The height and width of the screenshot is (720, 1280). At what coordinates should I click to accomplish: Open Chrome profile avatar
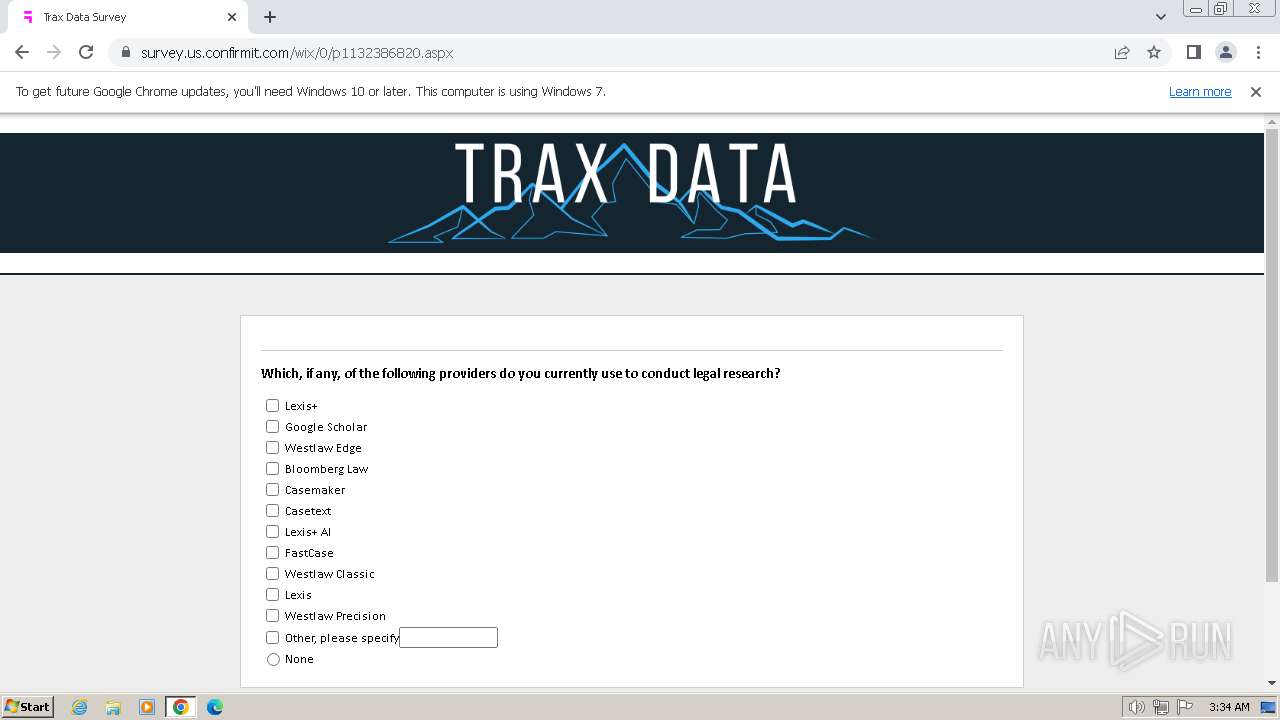[x=1225, y=52]
